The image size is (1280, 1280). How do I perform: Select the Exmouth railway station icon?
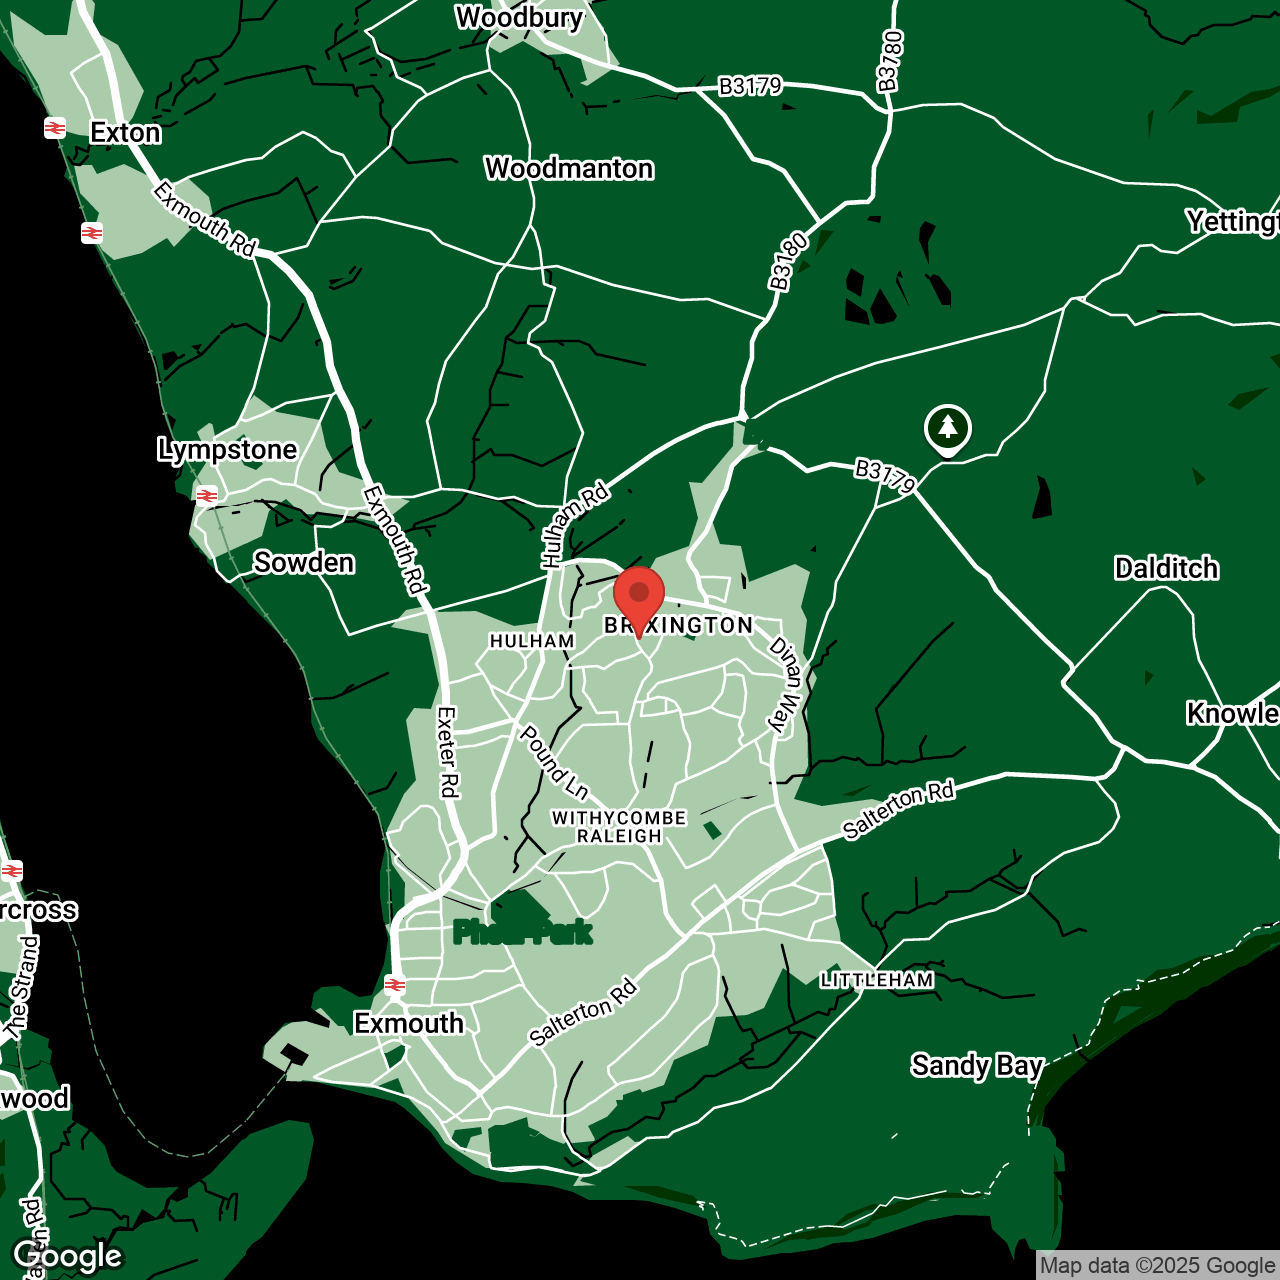click(396, 985)
